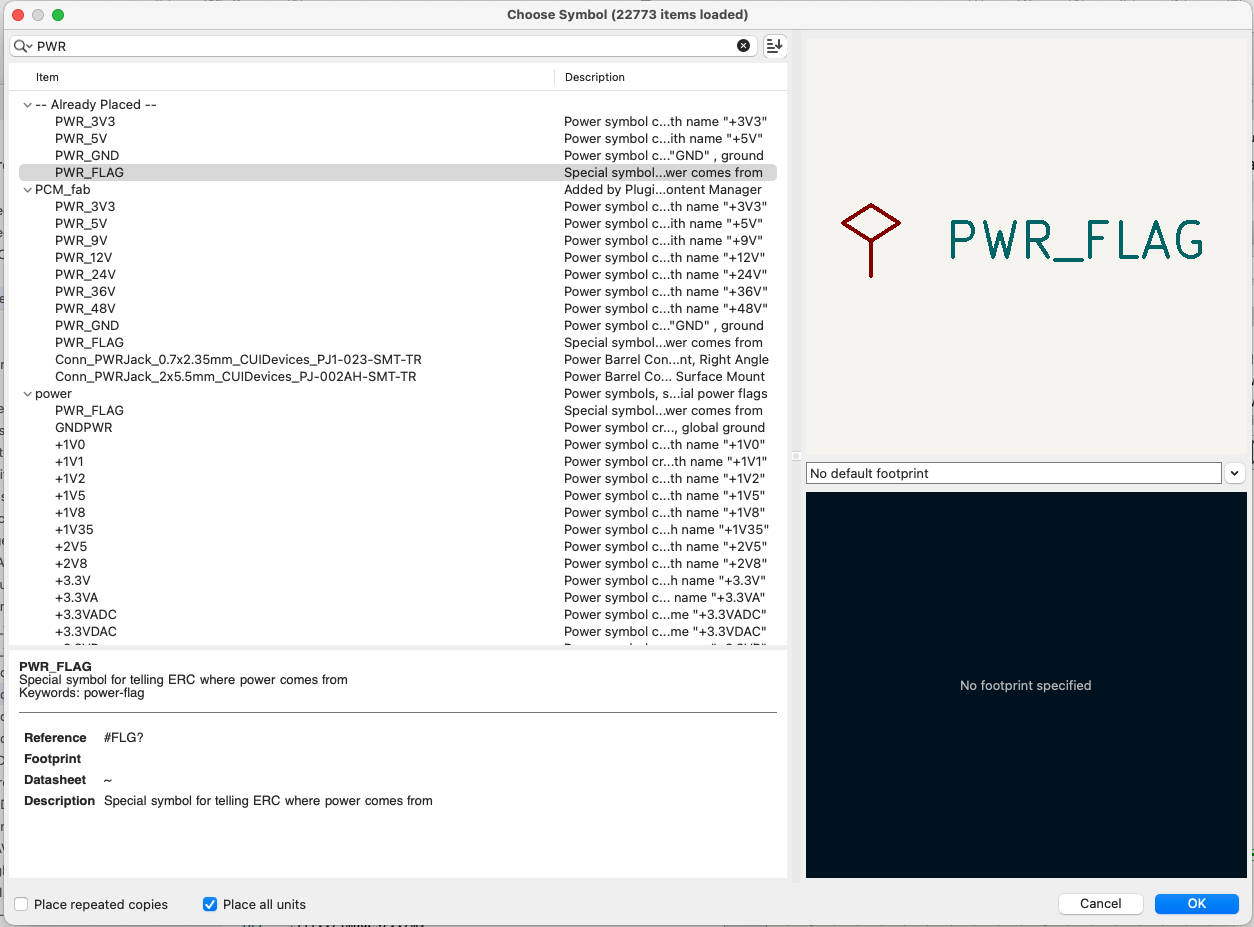Clear the PWR search text

(743, 46)
